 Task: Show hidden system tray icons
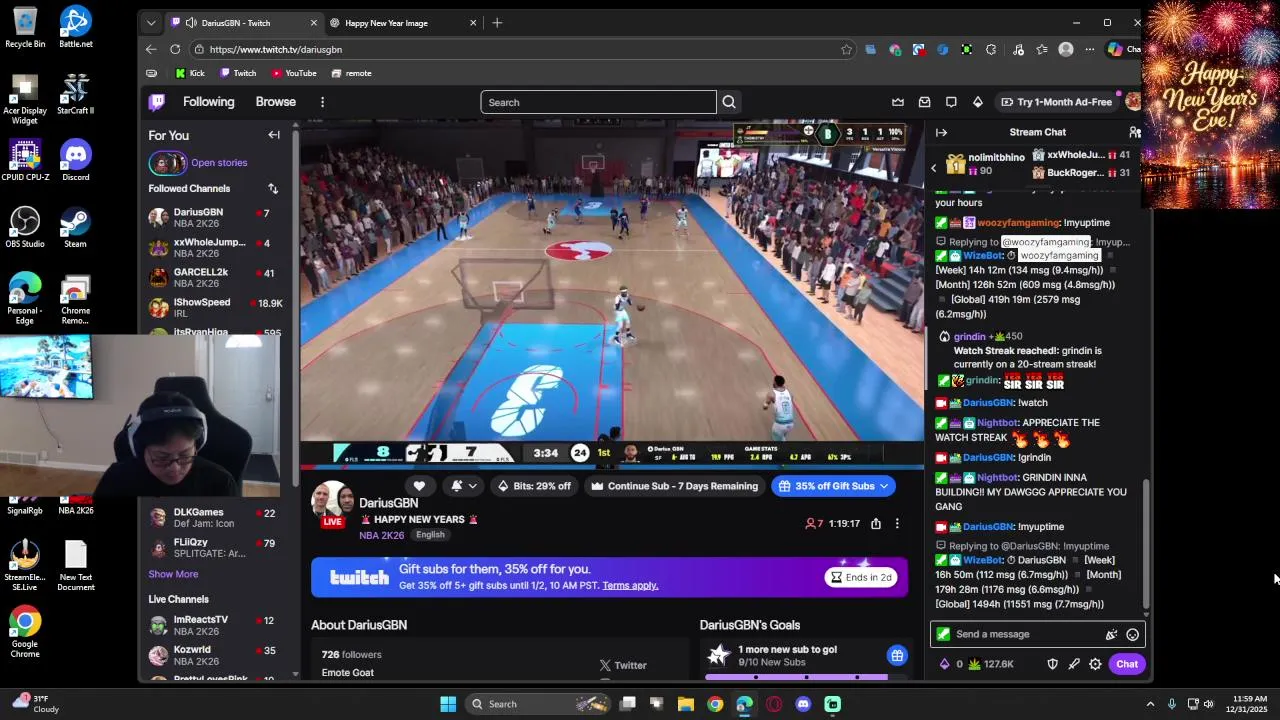1150,704
